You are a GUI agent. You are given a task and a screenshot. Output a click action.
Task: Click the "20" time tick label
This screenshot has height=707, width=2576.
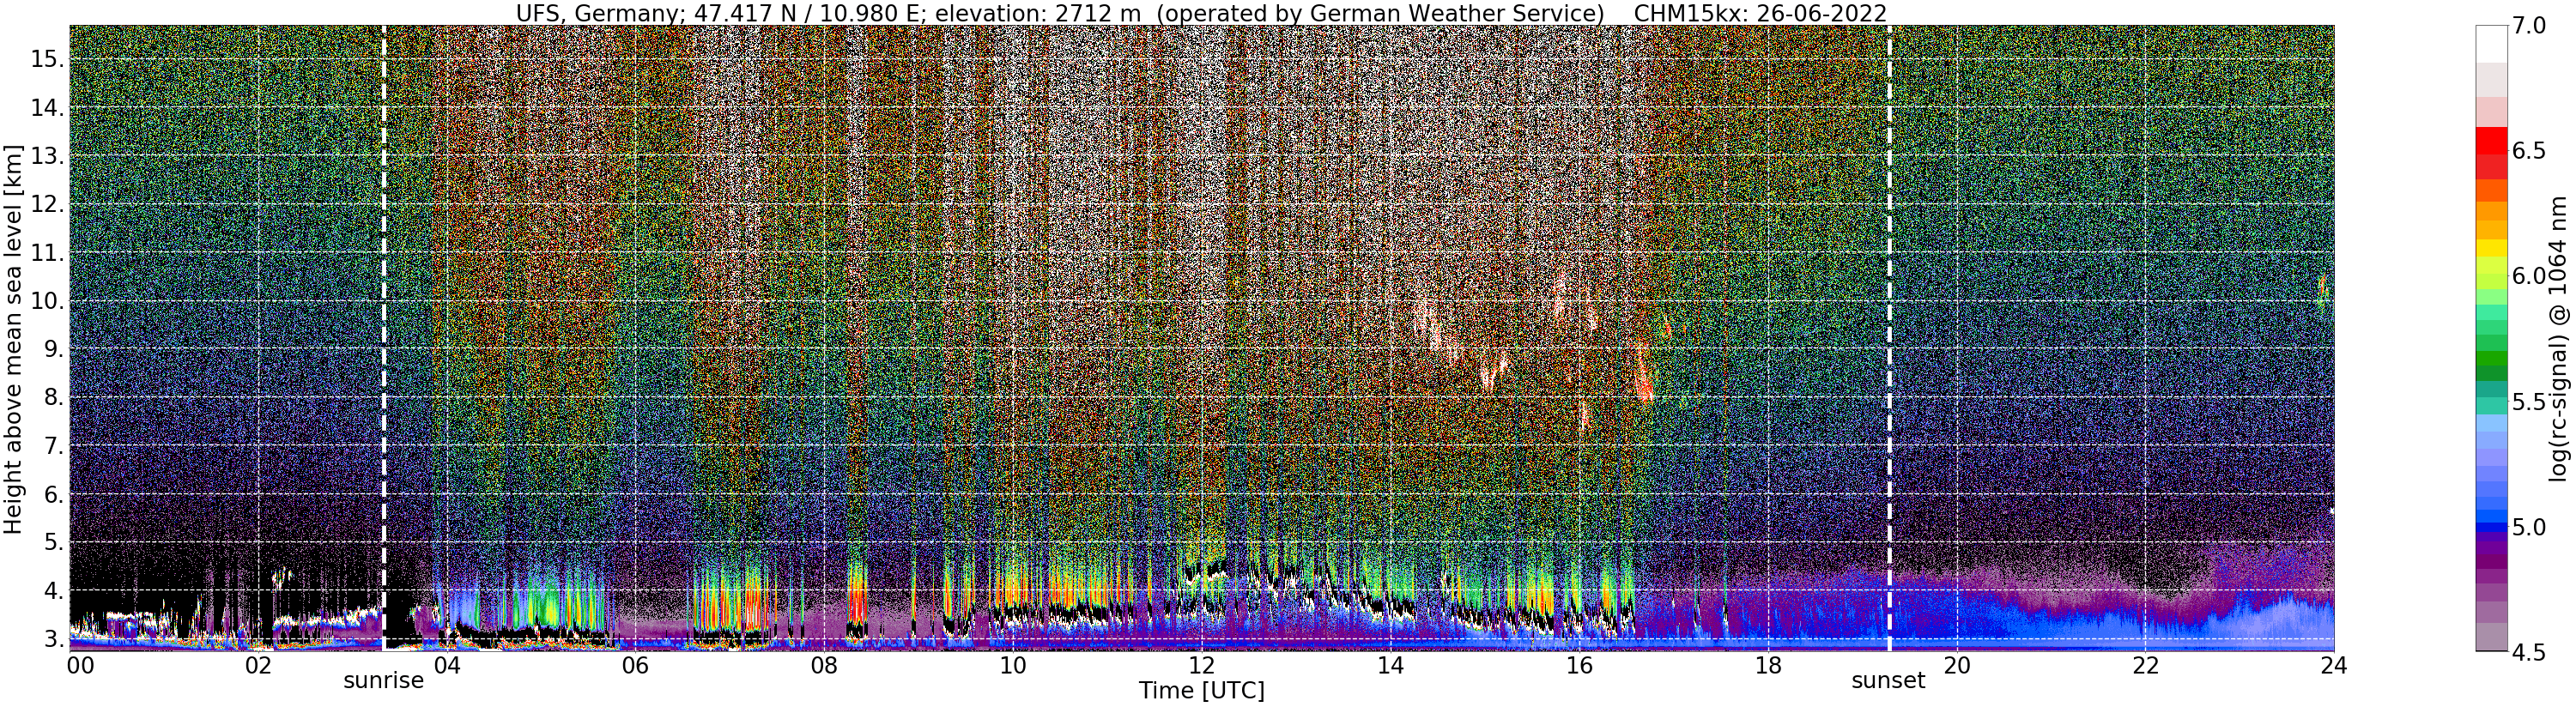(x=1955, y=665)
